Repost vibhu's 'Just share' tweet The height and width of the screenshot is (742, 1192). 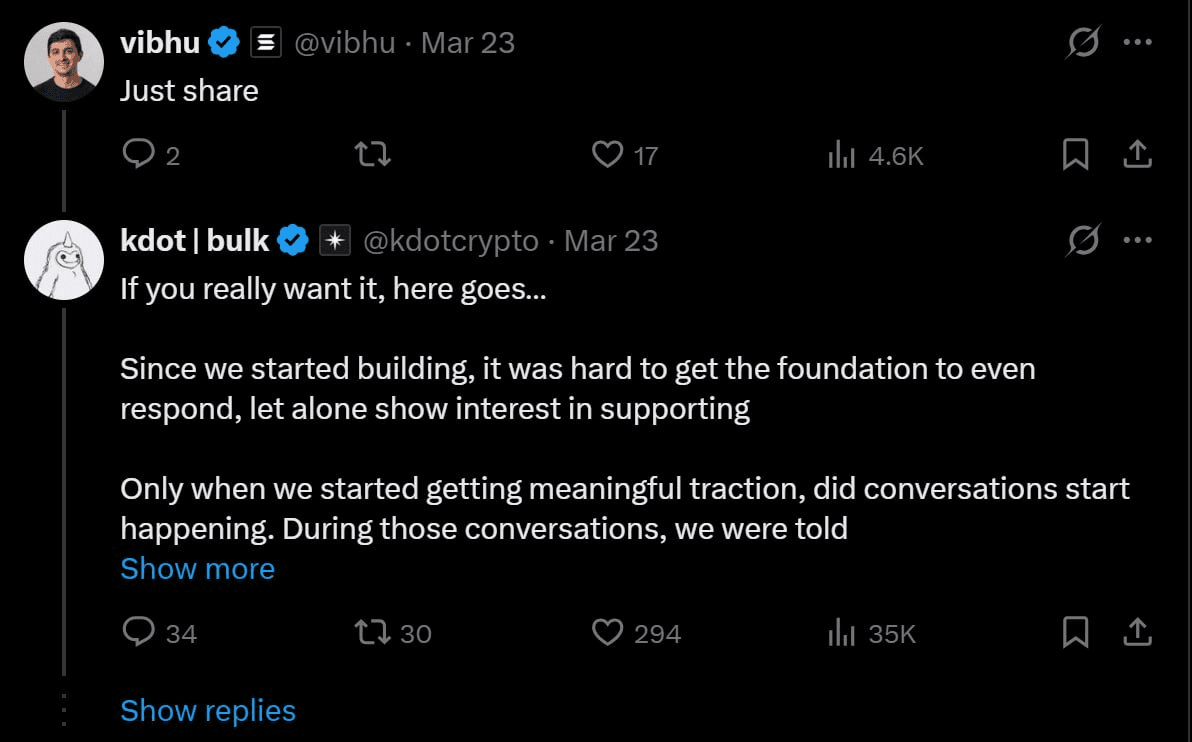pos(373,154)
